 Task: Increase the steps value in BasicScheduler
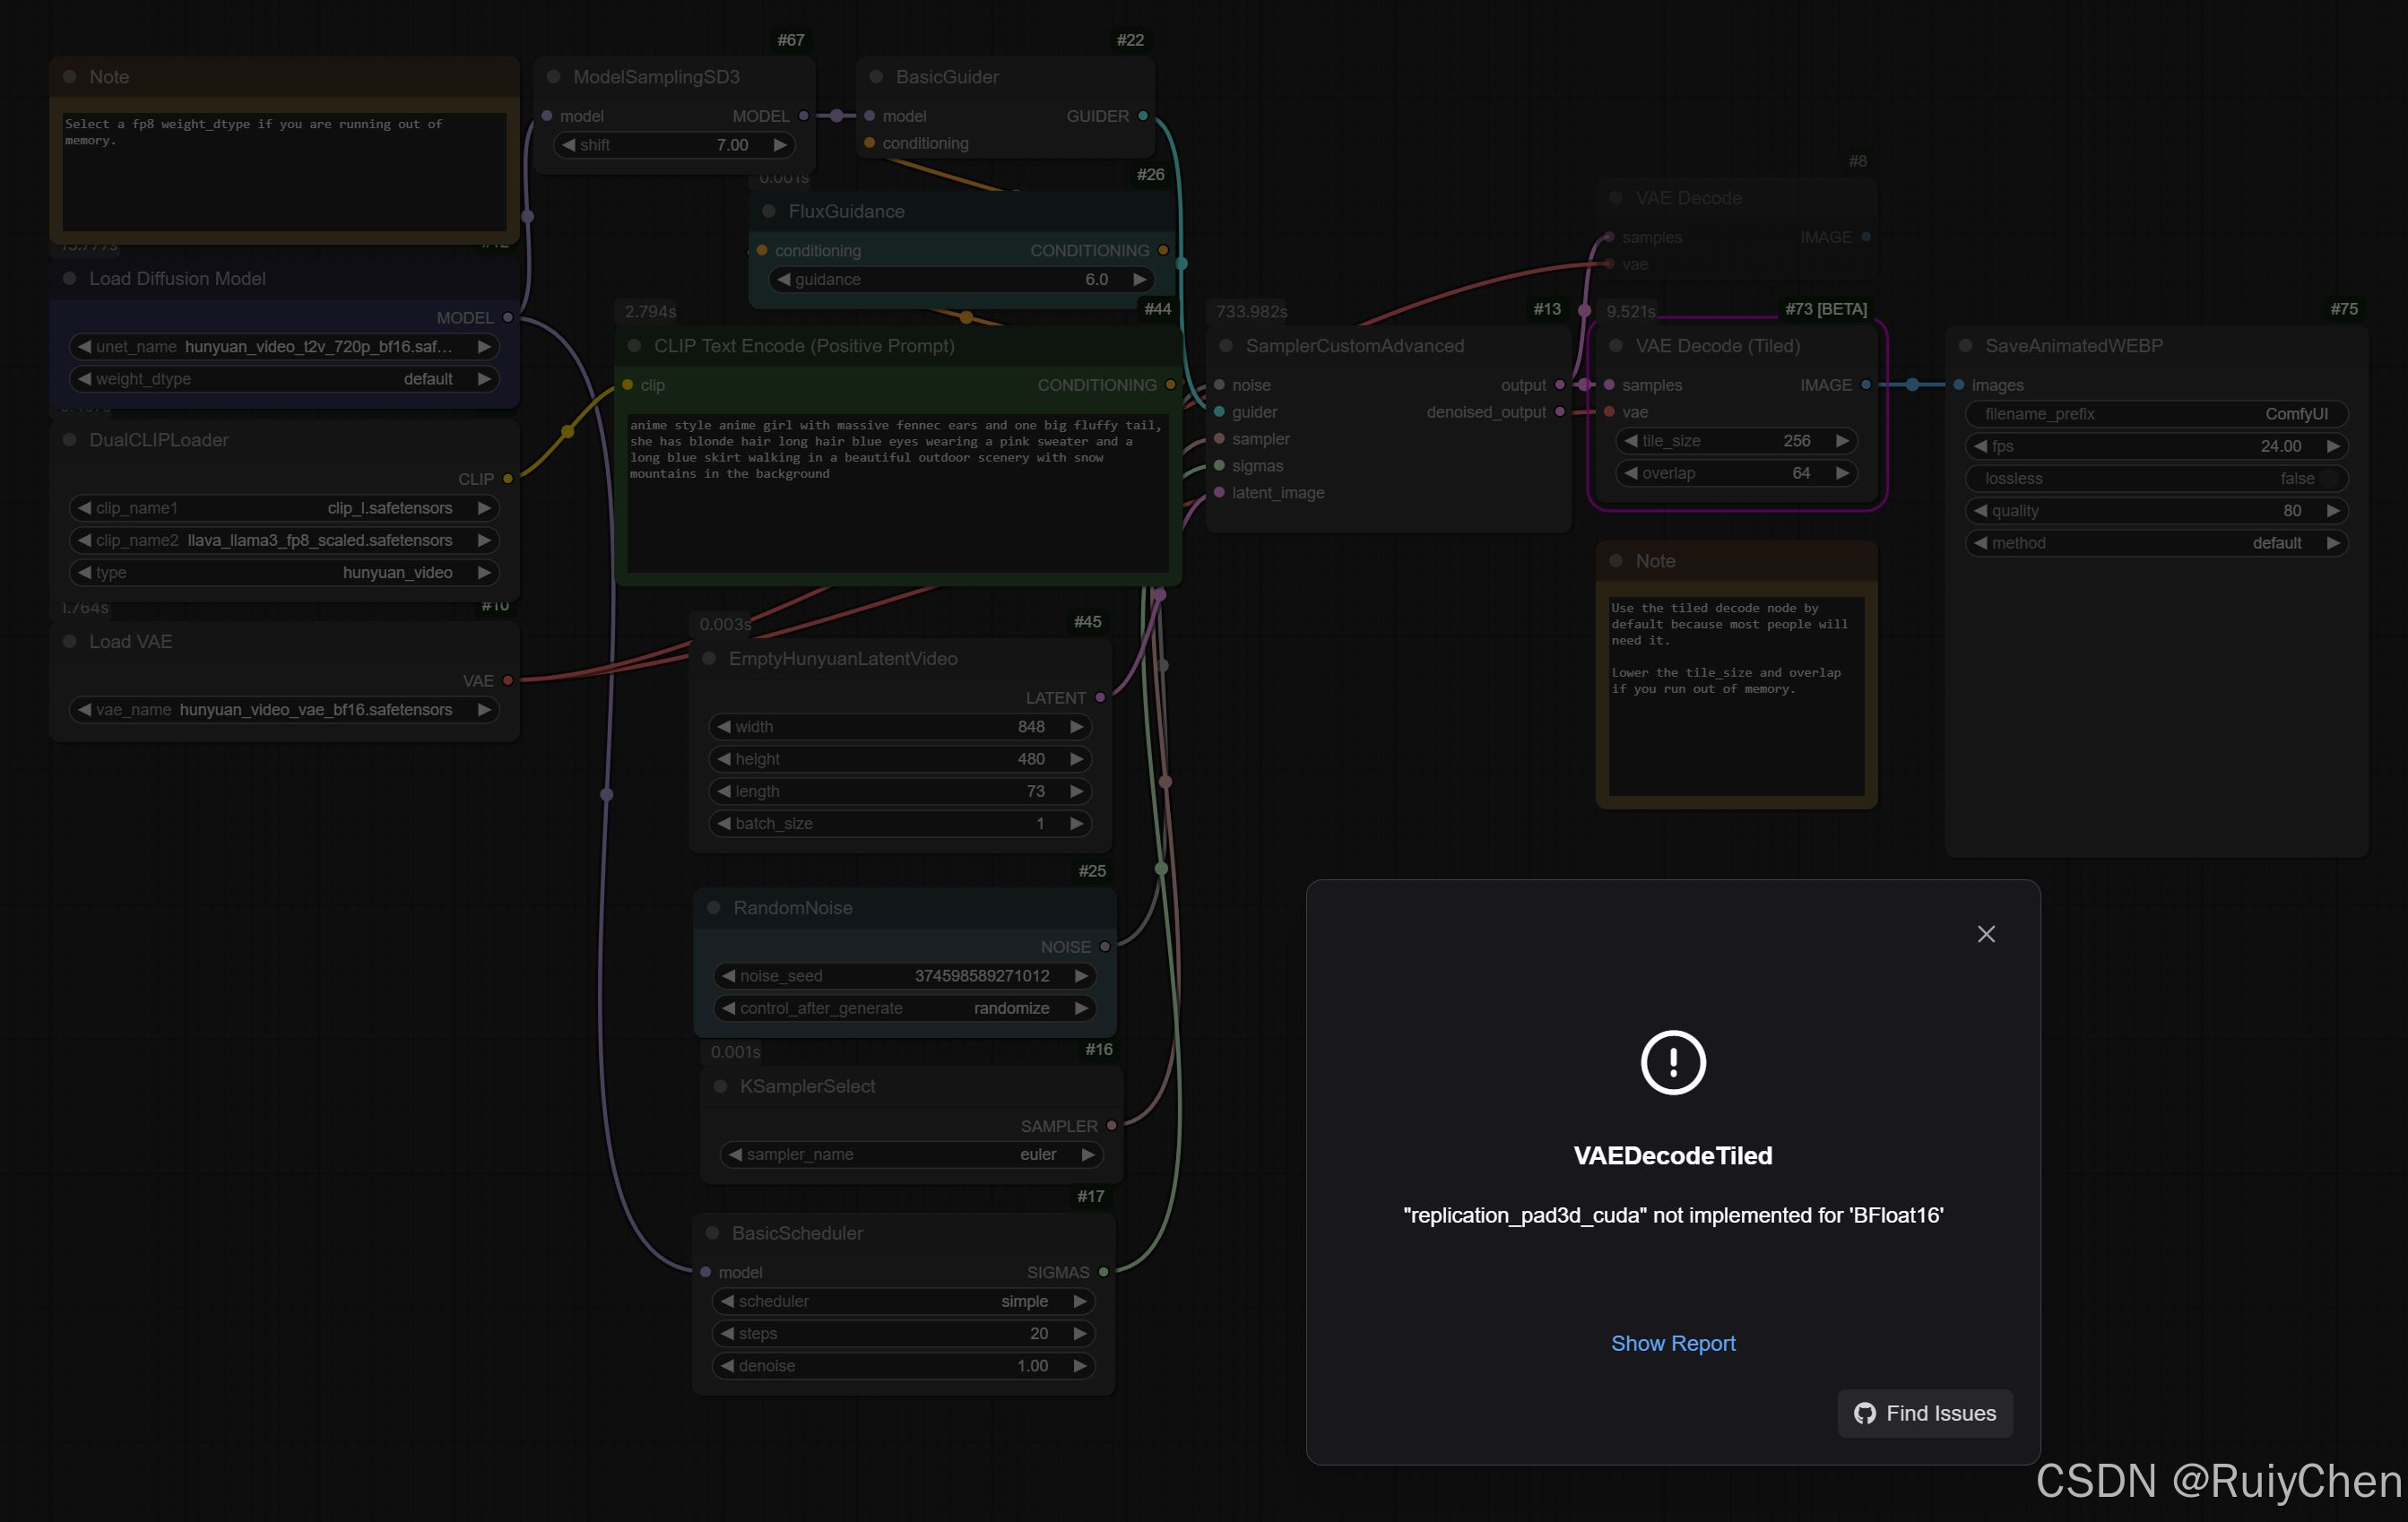click(x=1080, y=1333)
